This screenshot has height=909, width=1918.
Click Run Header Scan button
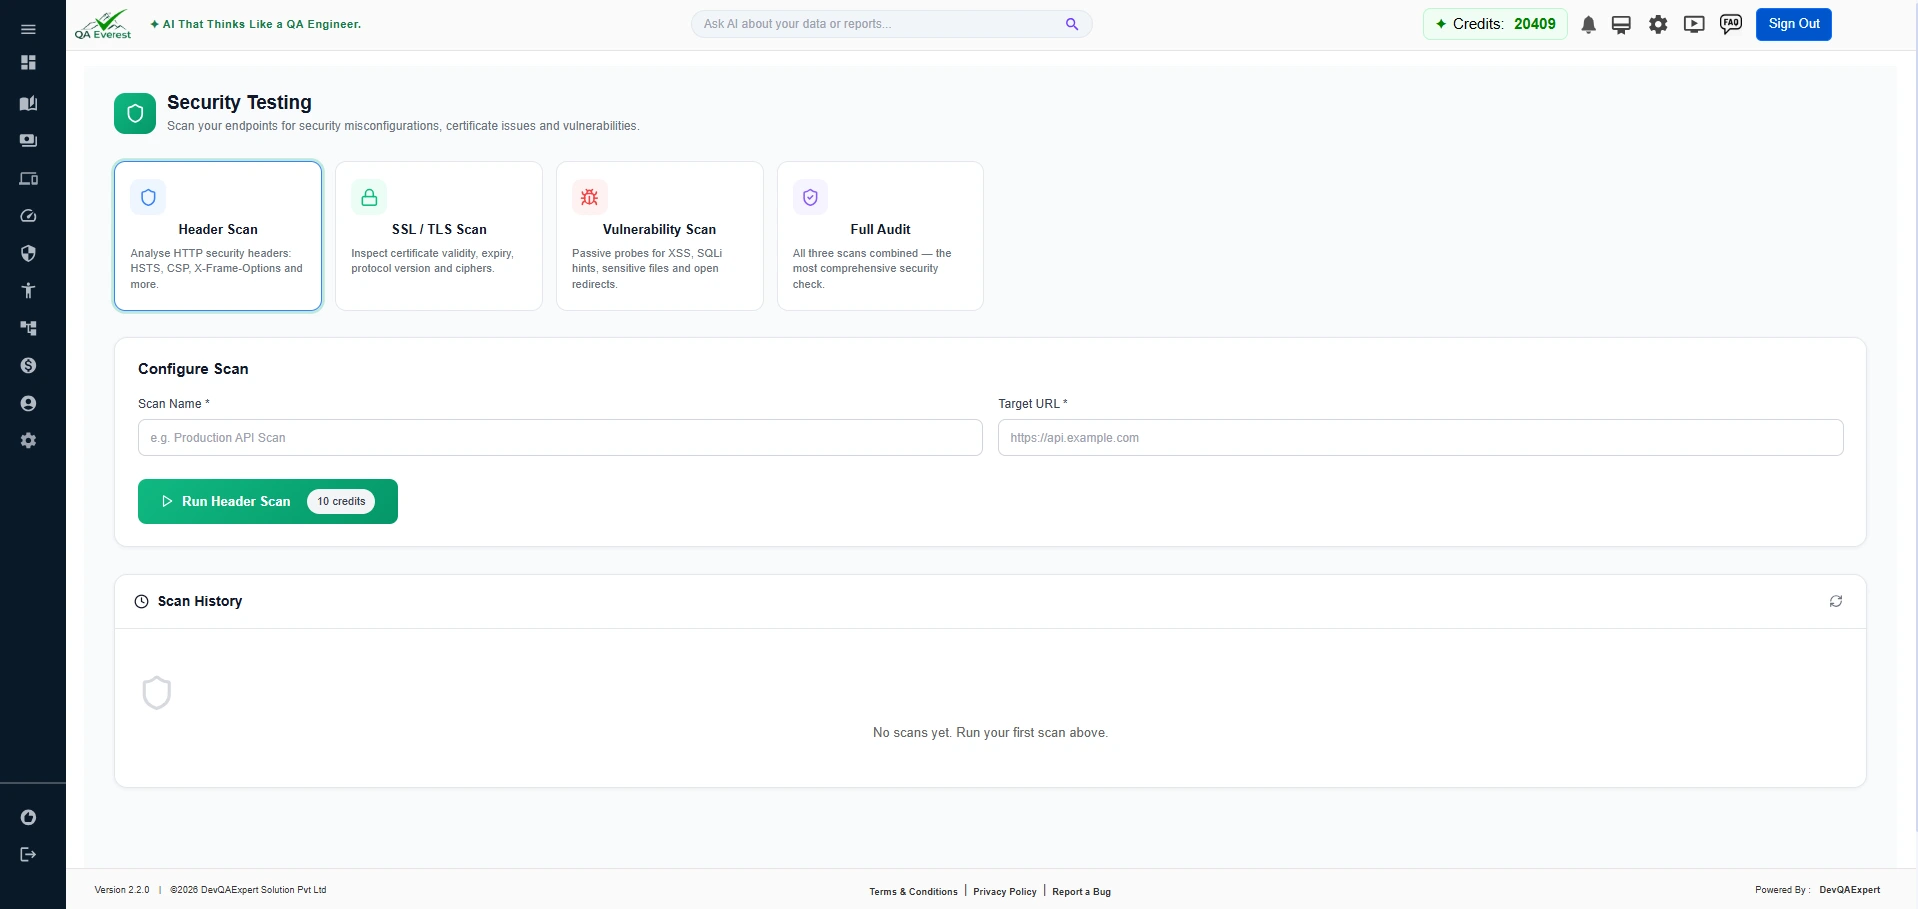click(268, 501)
